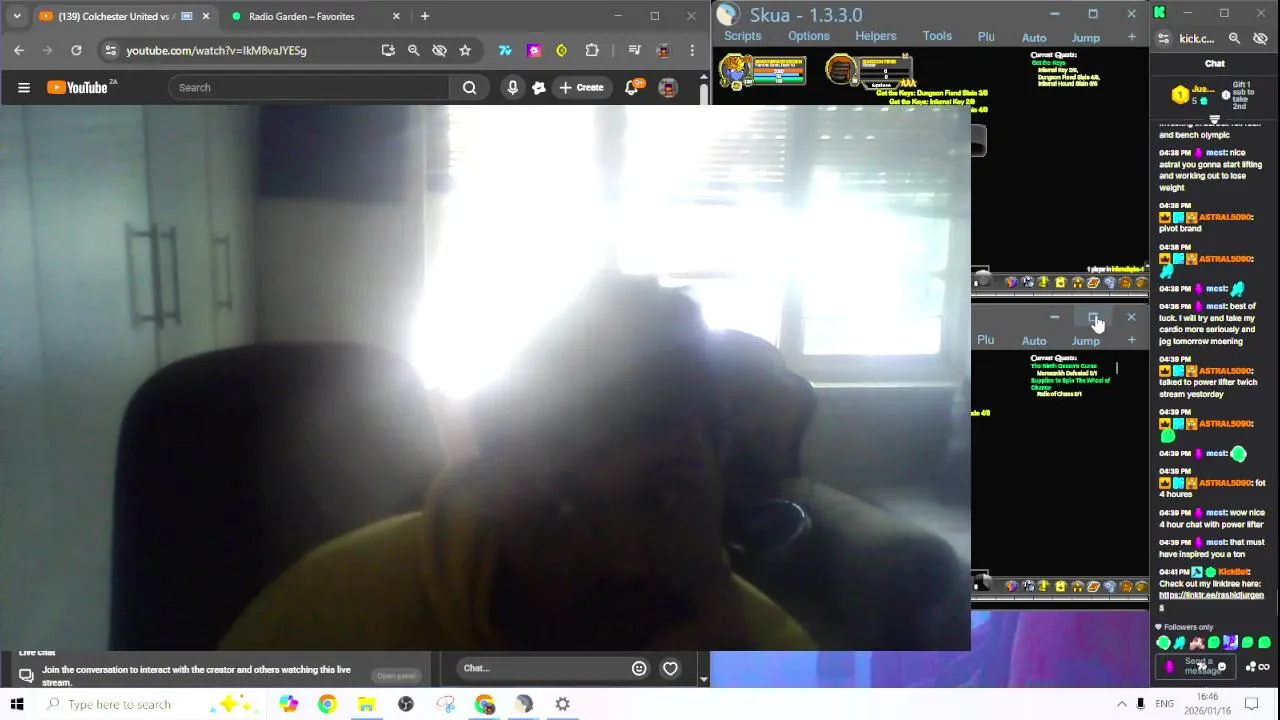The height and width of the screenshot is (720, 1280).
Task: Reload the YouTube page
Action: click(x=76, y=50)
